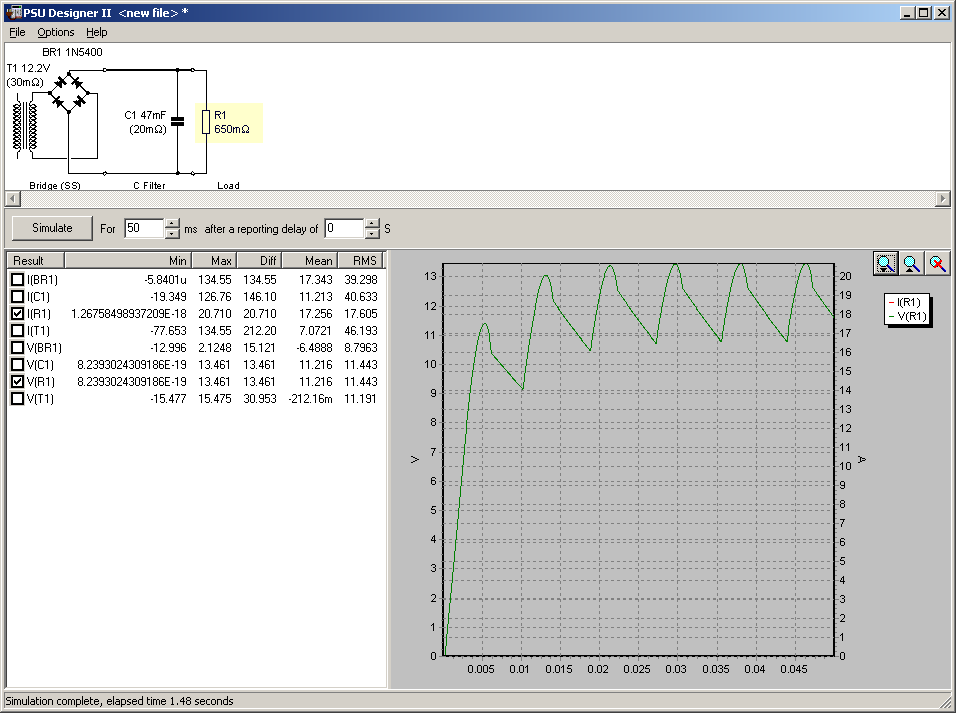Tick the I(T1) result checkbox

[x=18, y=331]
